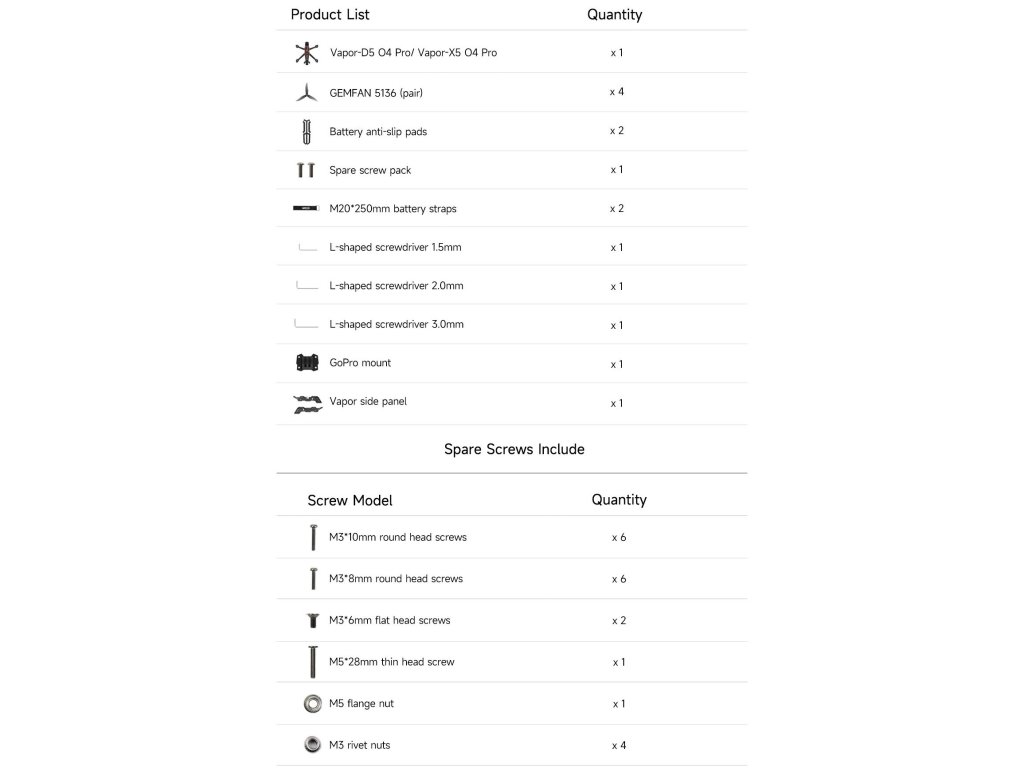Click the M5 flange nut icon
1024x768 pixels.
click(312, 703)
